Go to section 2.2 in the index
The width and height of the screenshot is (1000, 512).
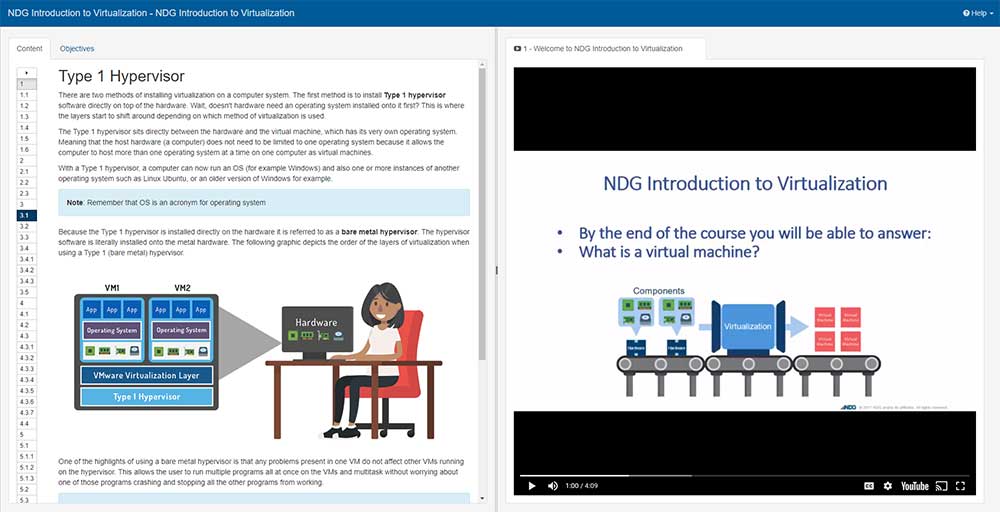click(x=26, y=182)
